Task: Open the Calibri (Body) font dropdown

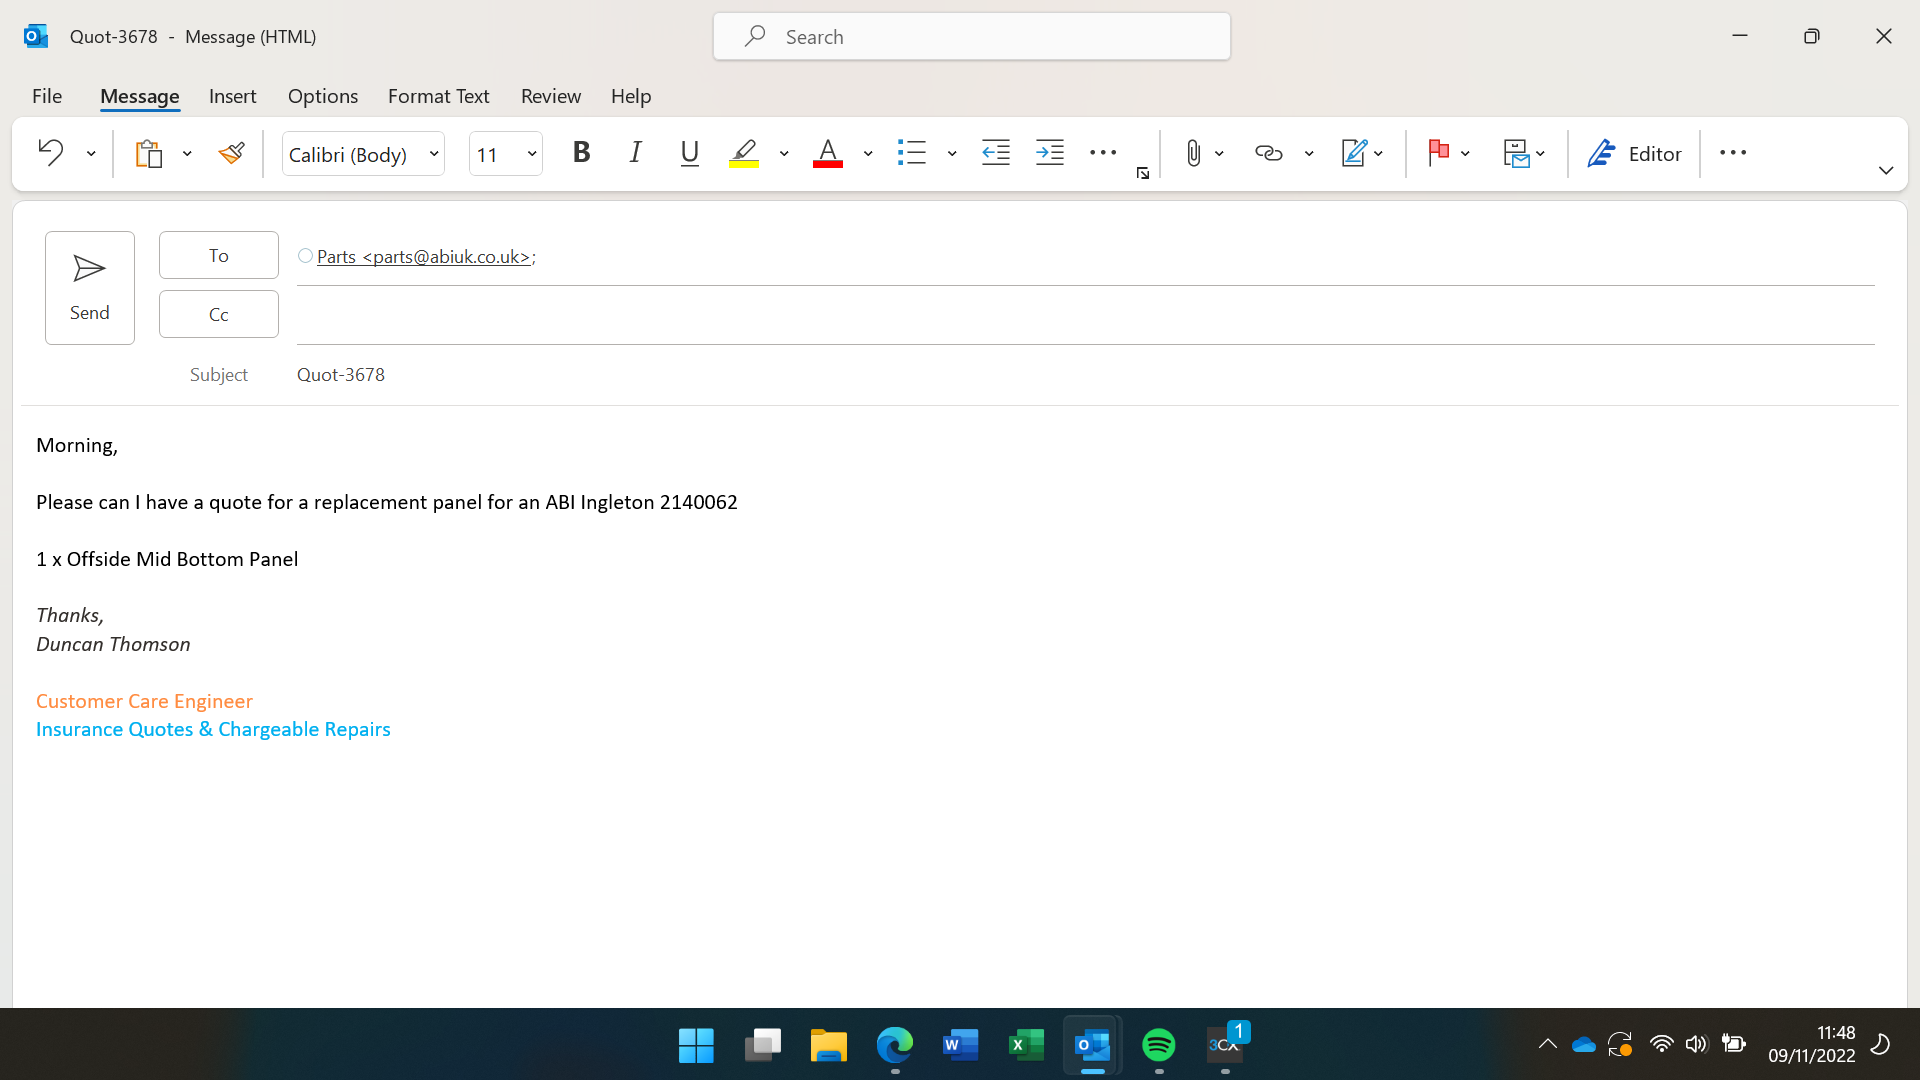Action: [434, 154]
